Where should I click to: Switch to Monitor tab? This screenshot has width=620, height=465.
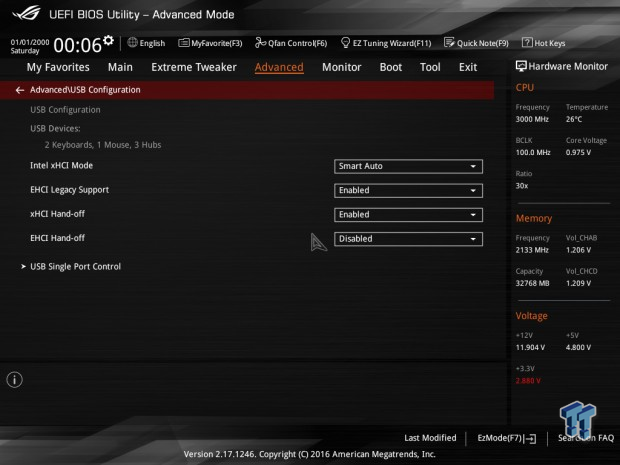tap(342, 67)
